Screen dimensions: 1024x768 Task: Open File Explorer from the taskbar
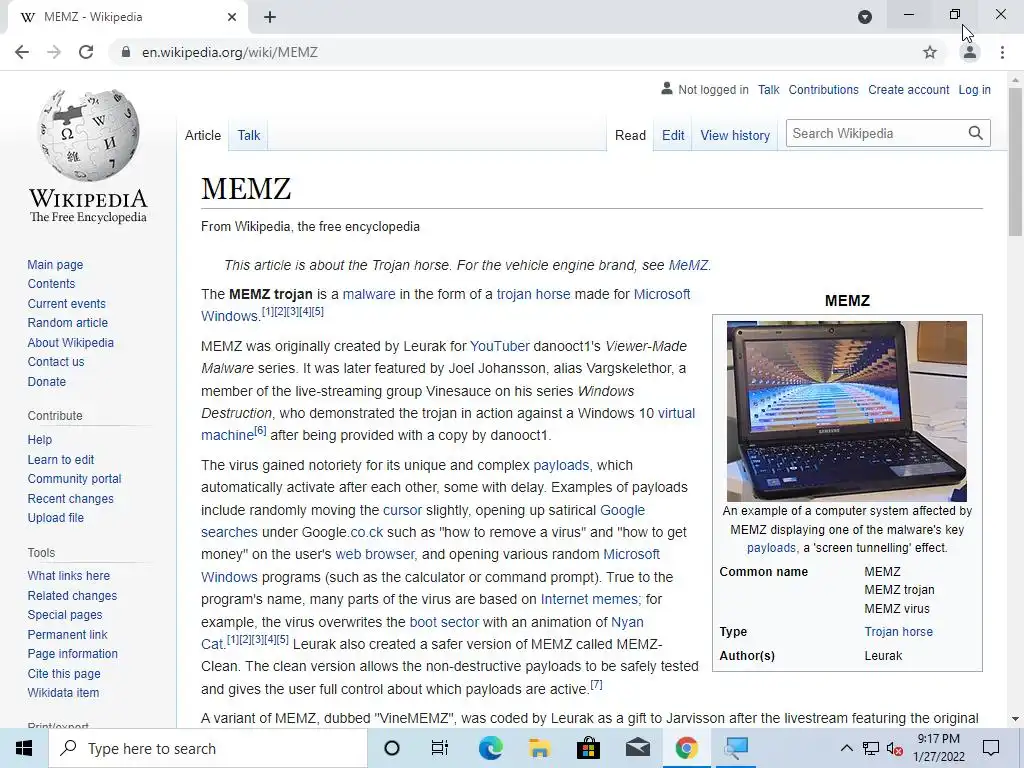[539, 748]
